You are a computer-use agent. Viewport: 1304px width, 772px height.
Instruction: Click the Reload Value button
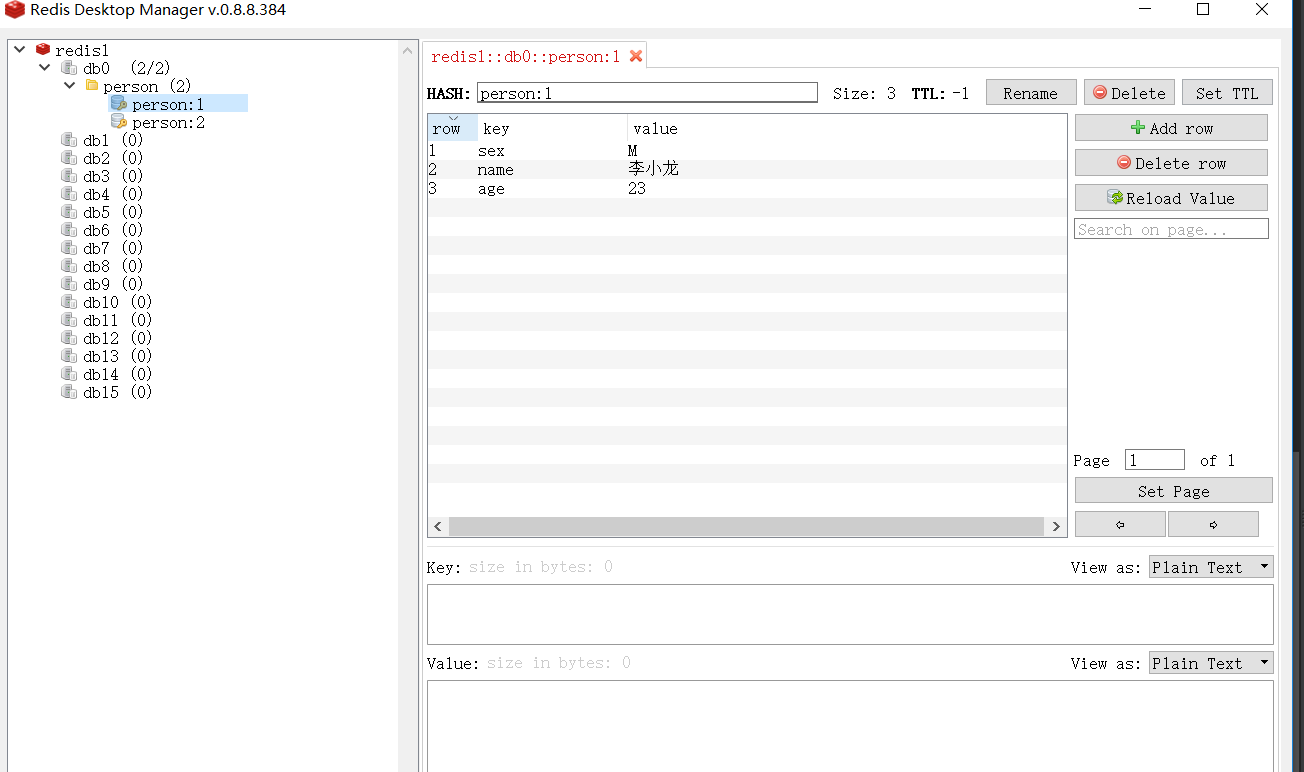(1171, 198)
